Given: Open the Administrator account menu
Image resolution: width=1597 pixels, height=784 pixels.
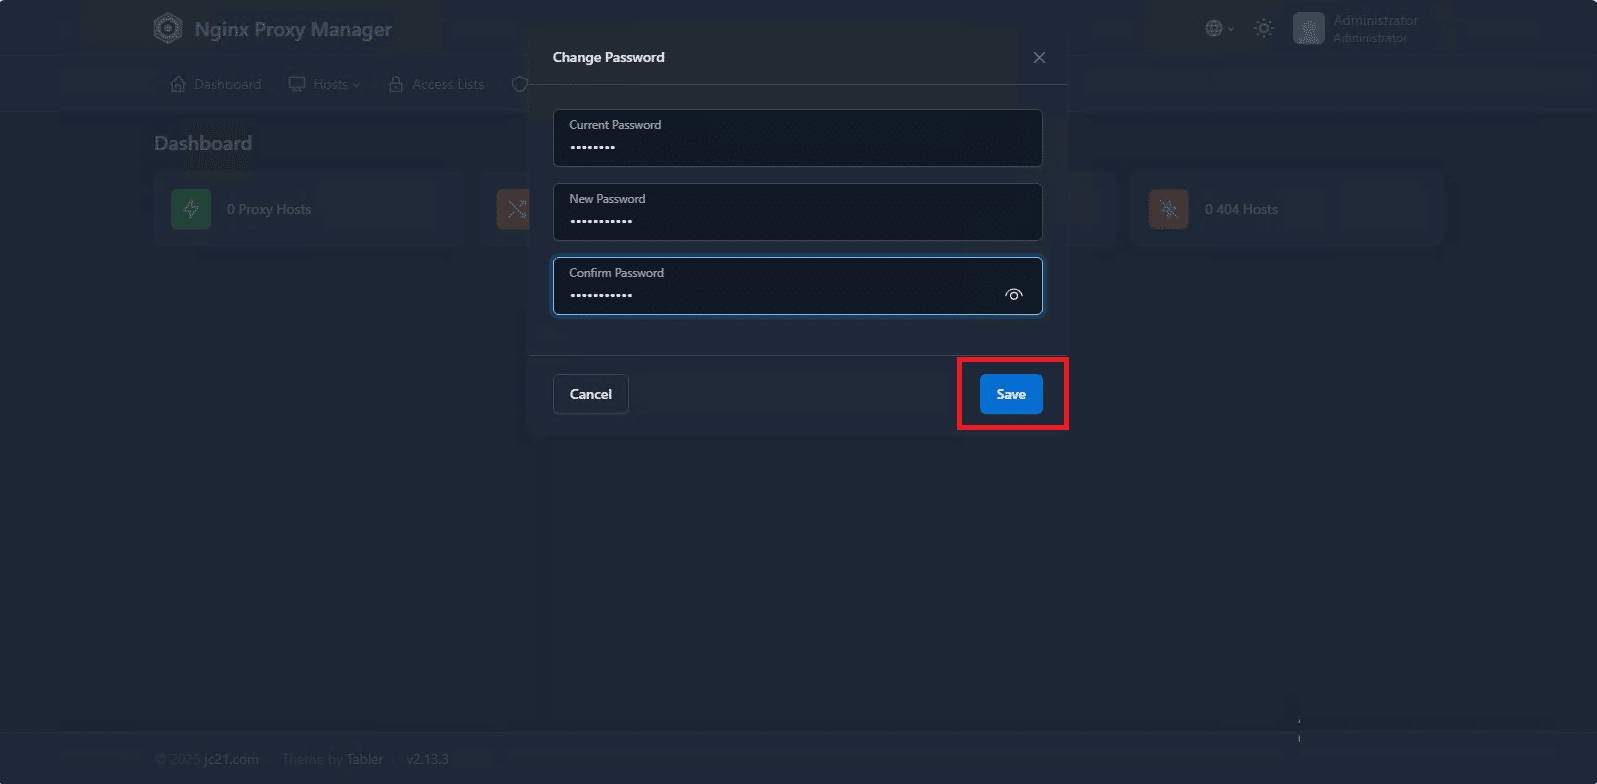Looking at the screenshot, I should 1375,29.
